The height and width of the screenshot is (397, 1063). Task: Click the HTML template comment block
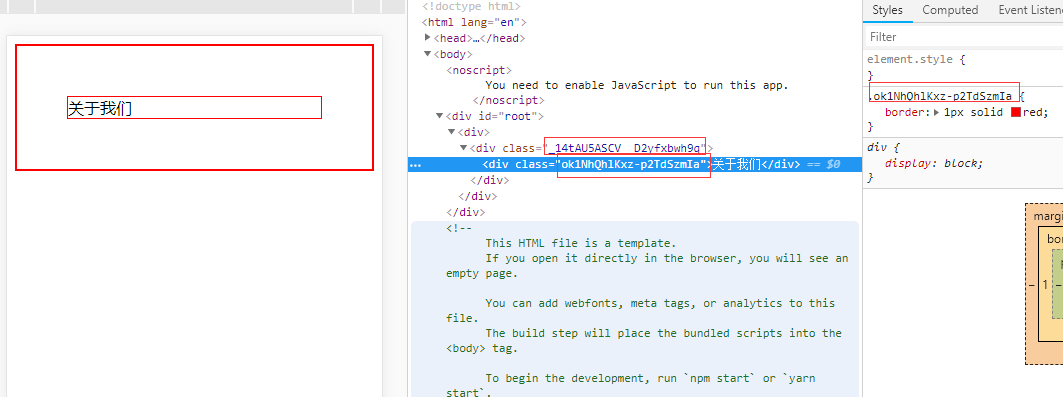[635, 309]
